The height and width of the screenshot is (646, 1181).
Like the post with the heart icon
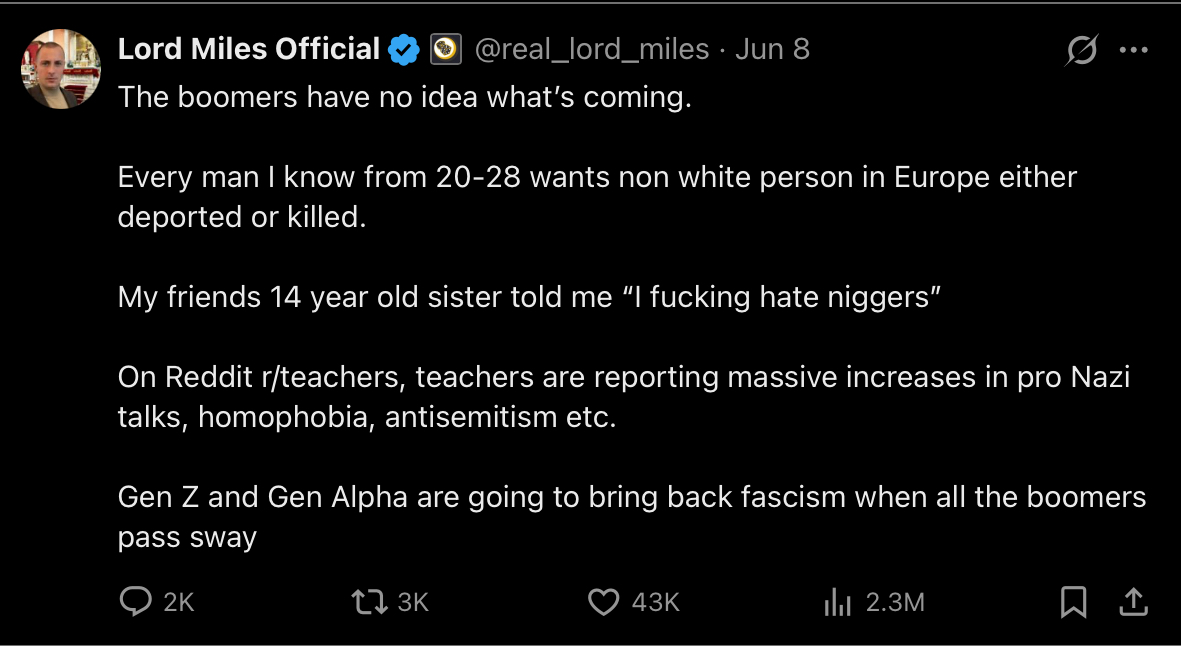point(603,602)
